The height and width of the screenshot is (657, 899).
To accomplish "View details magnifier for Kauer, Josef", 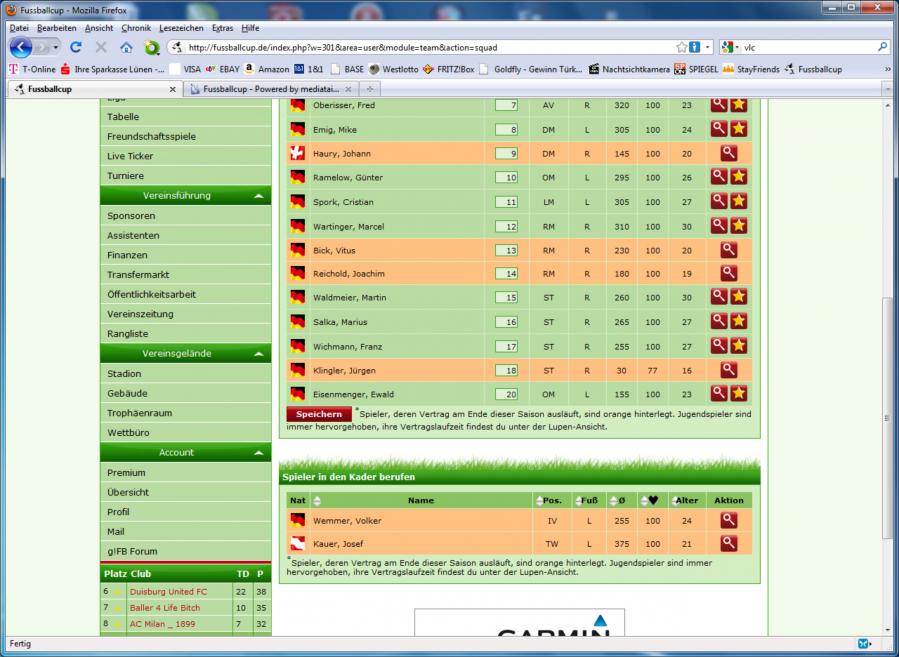I will coord(729,544).
